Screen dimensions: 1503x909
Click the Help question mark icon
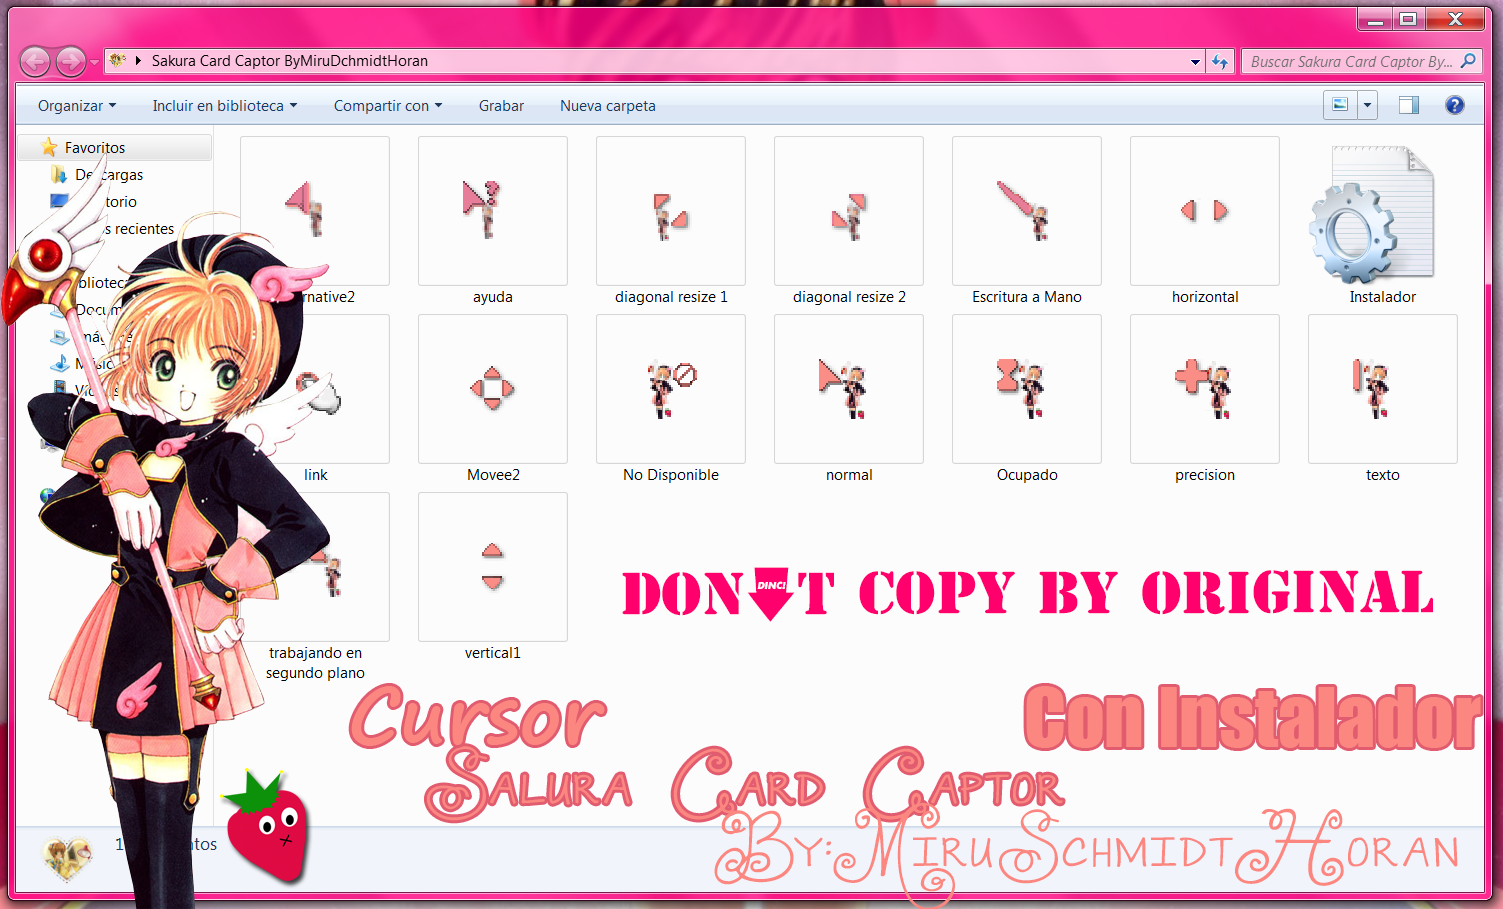point(1455,104)
